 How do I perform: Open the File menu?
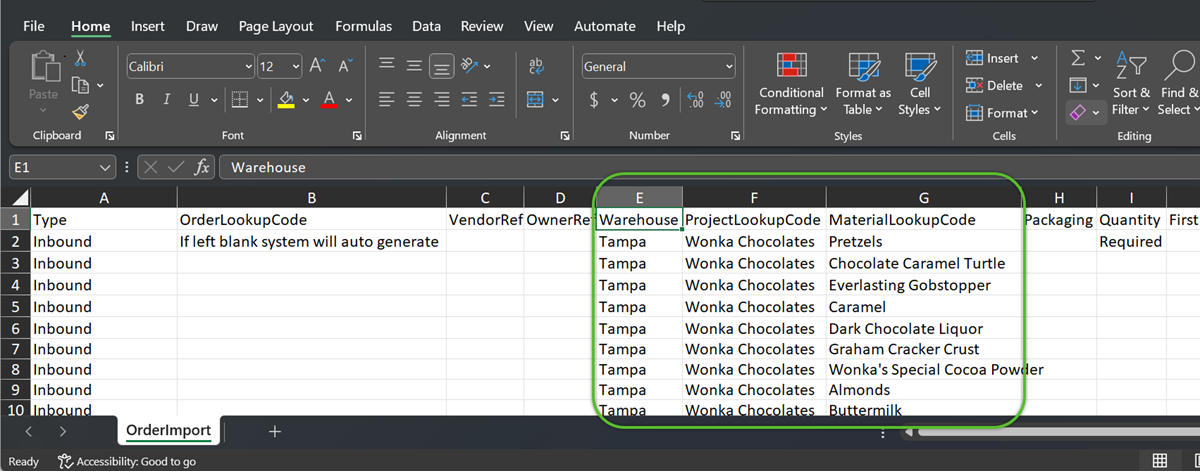34,26
